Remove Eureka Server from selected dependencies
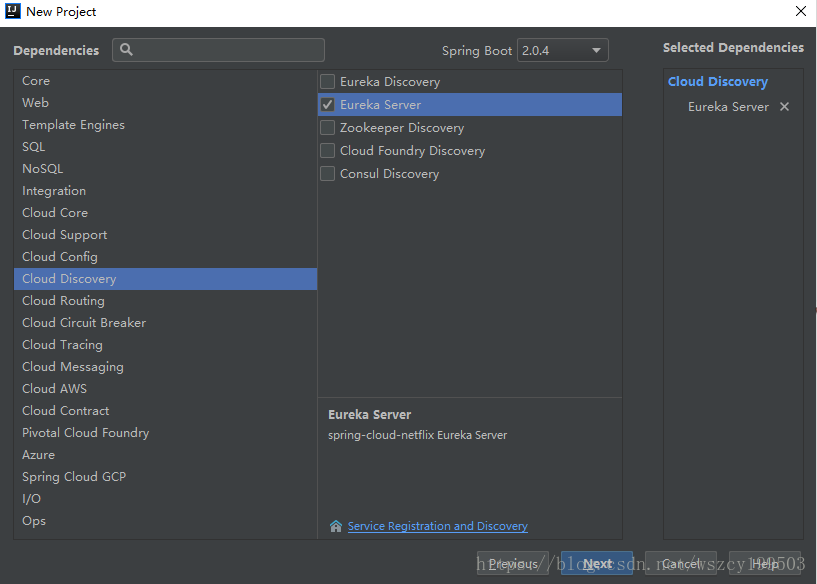The width and height of the screenshot is (817, 584). pyautogui.click(x=784, y=107)
